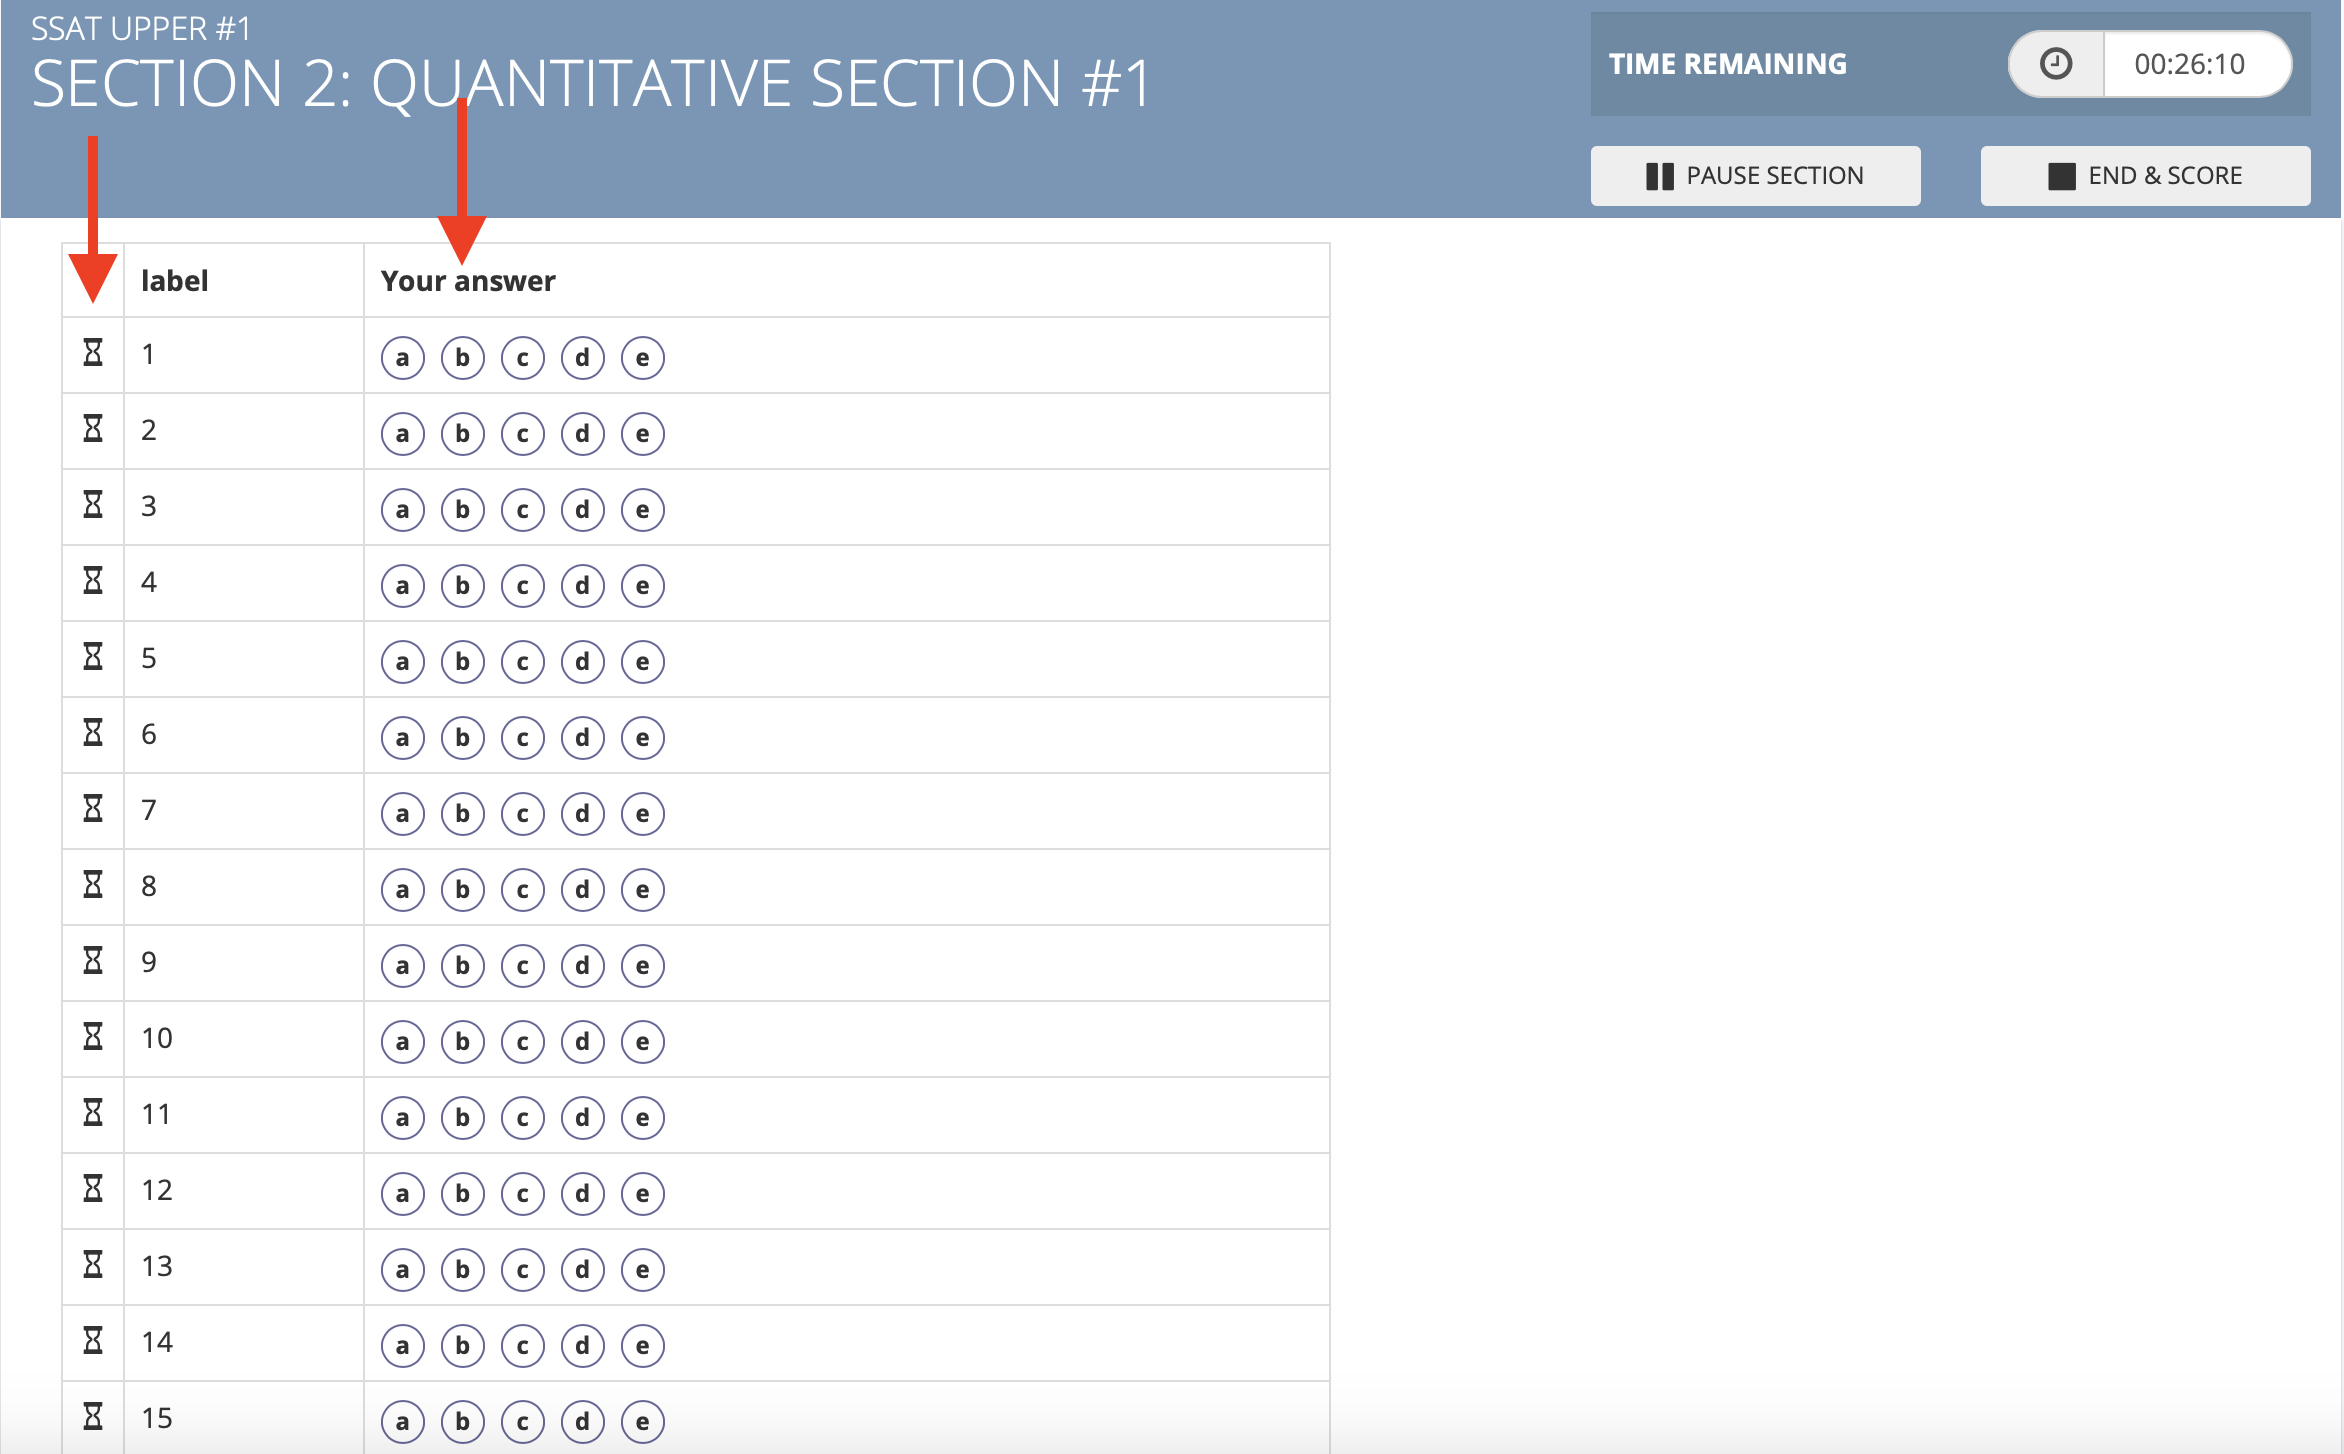Click the Your answer column header
The width and height of the screenshot is (2344, 1454).
(468, 281)
